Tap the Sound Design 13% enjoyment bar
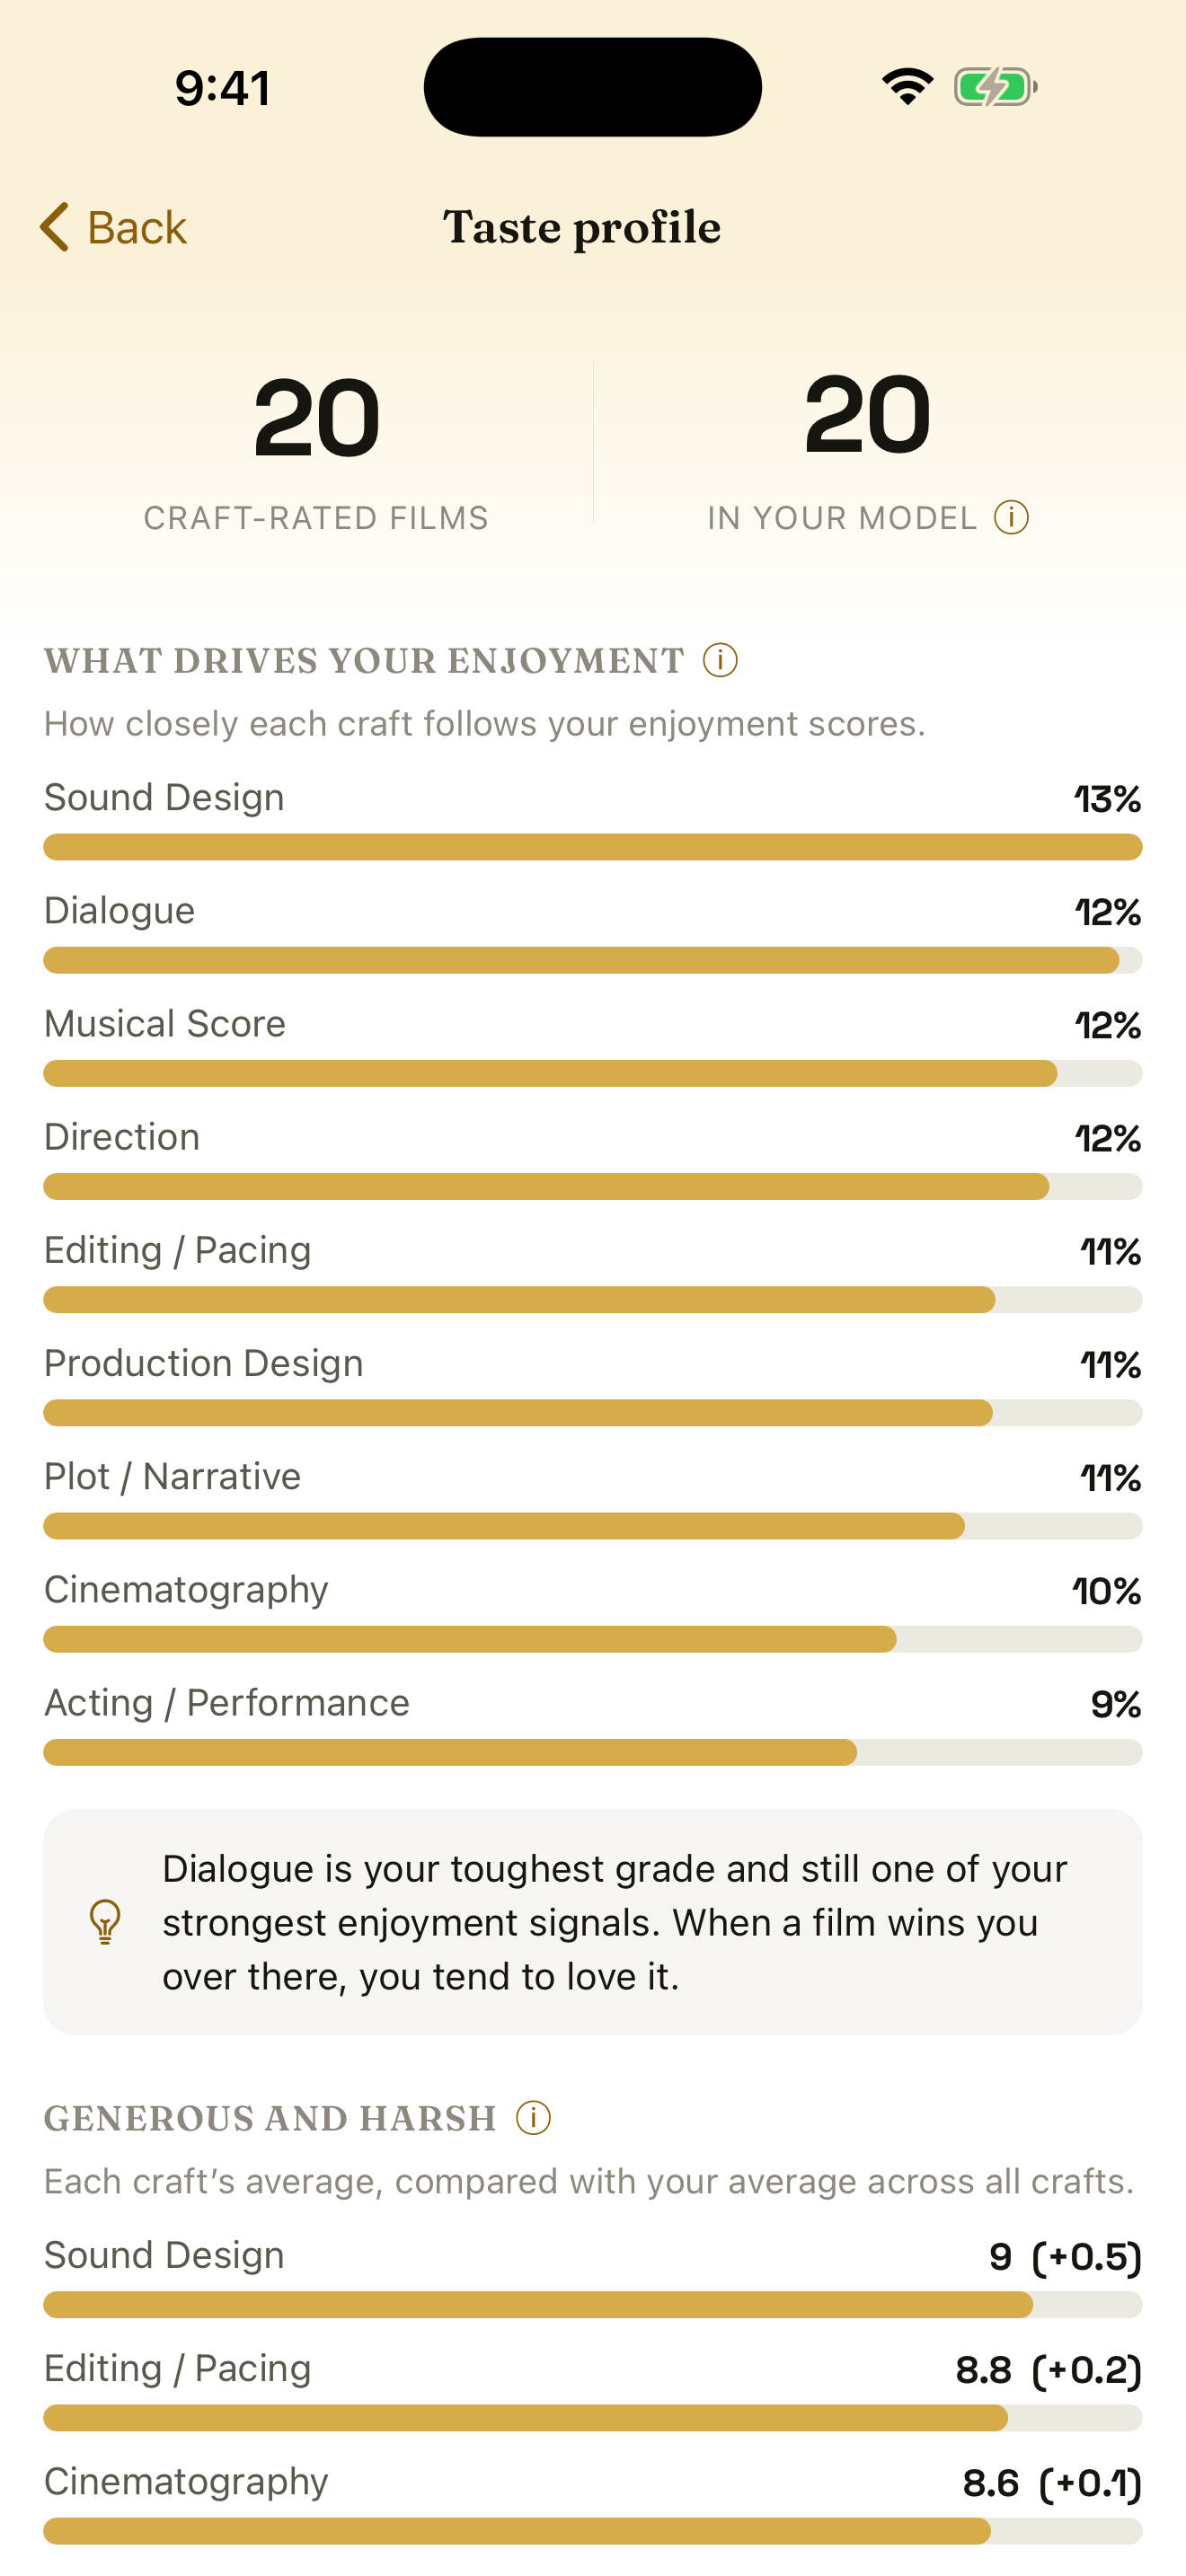The height and width of the screenshot is (2576, 1186). tap(593, 847)
